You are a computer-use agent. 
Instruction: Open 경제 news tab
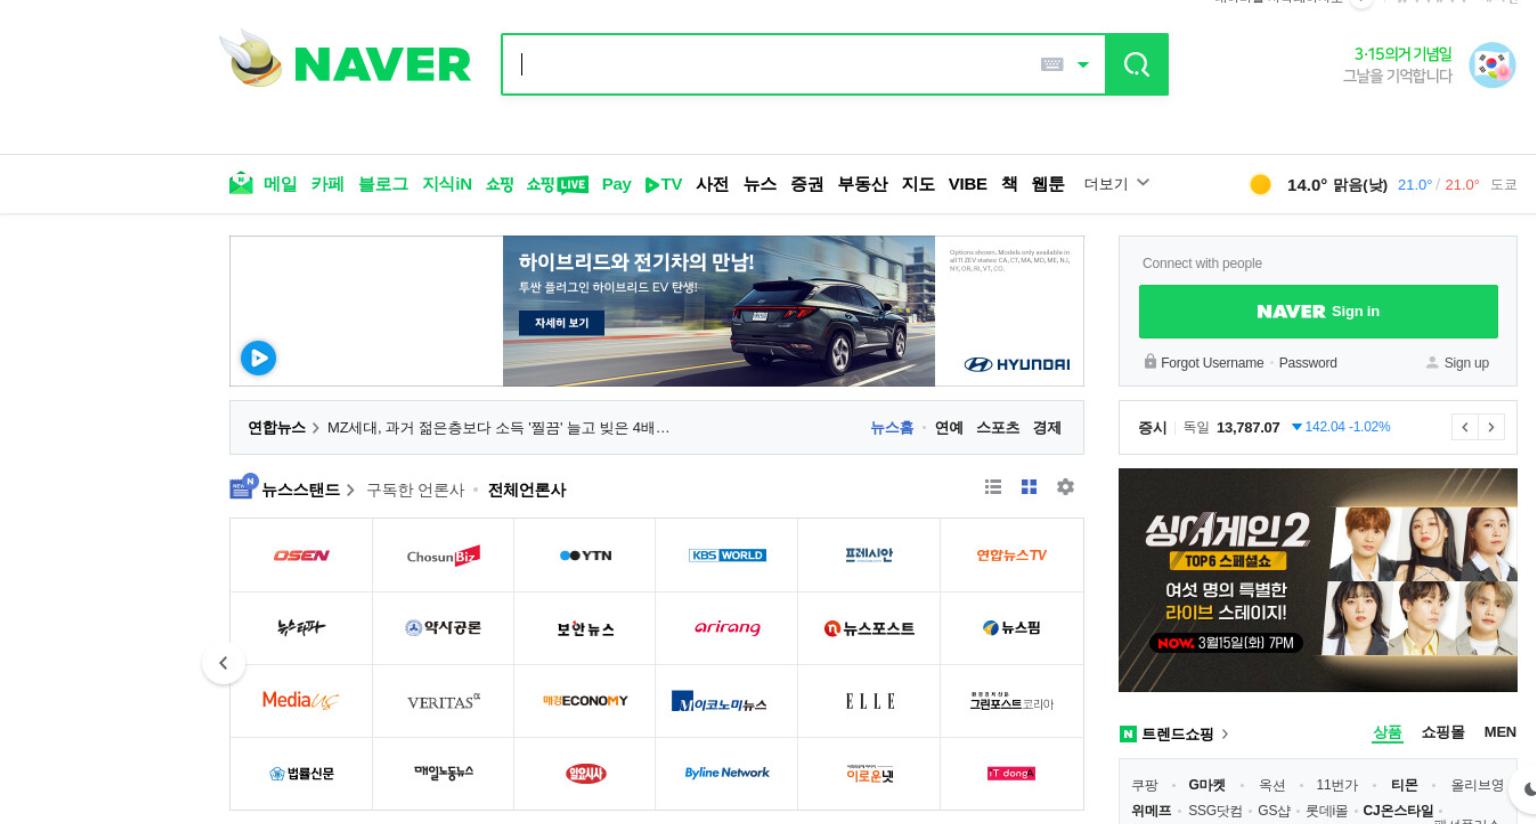1047,428
